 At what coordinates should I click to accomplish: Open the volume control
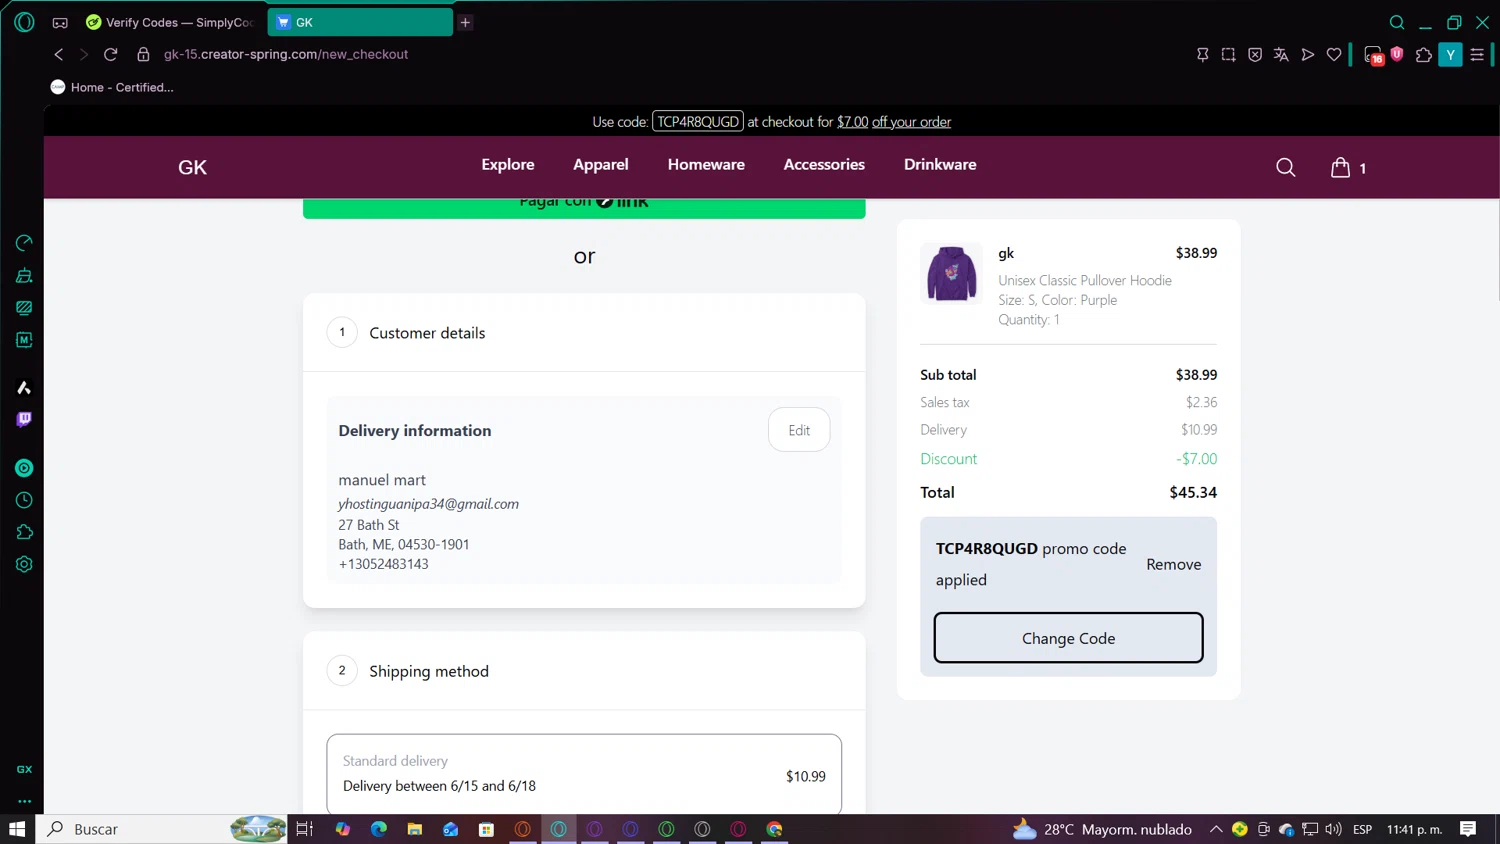1333,829
